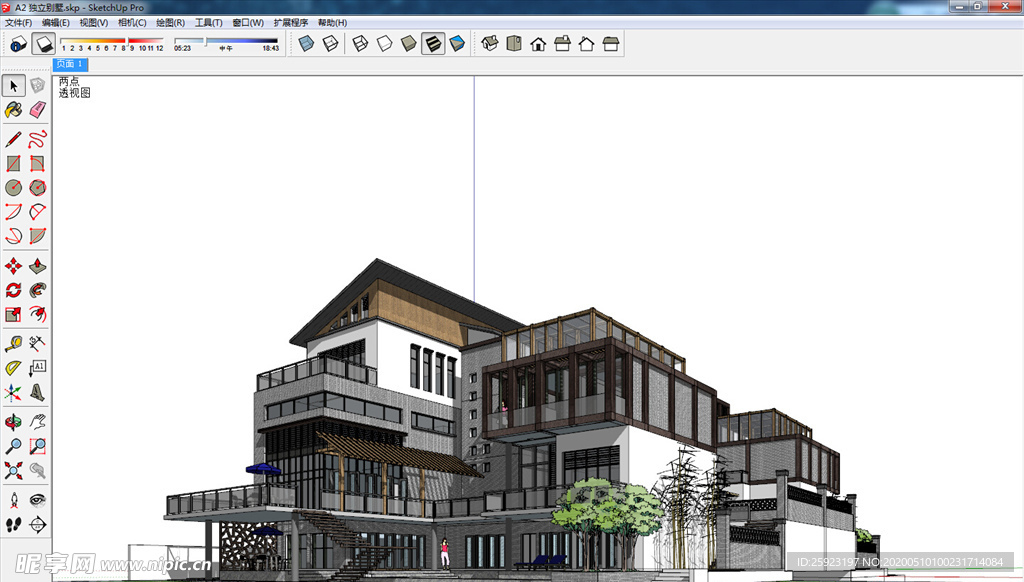Switch to the 页面 1 scene tab
This screenshot has height=582, width=1024.
pos(70,64)
